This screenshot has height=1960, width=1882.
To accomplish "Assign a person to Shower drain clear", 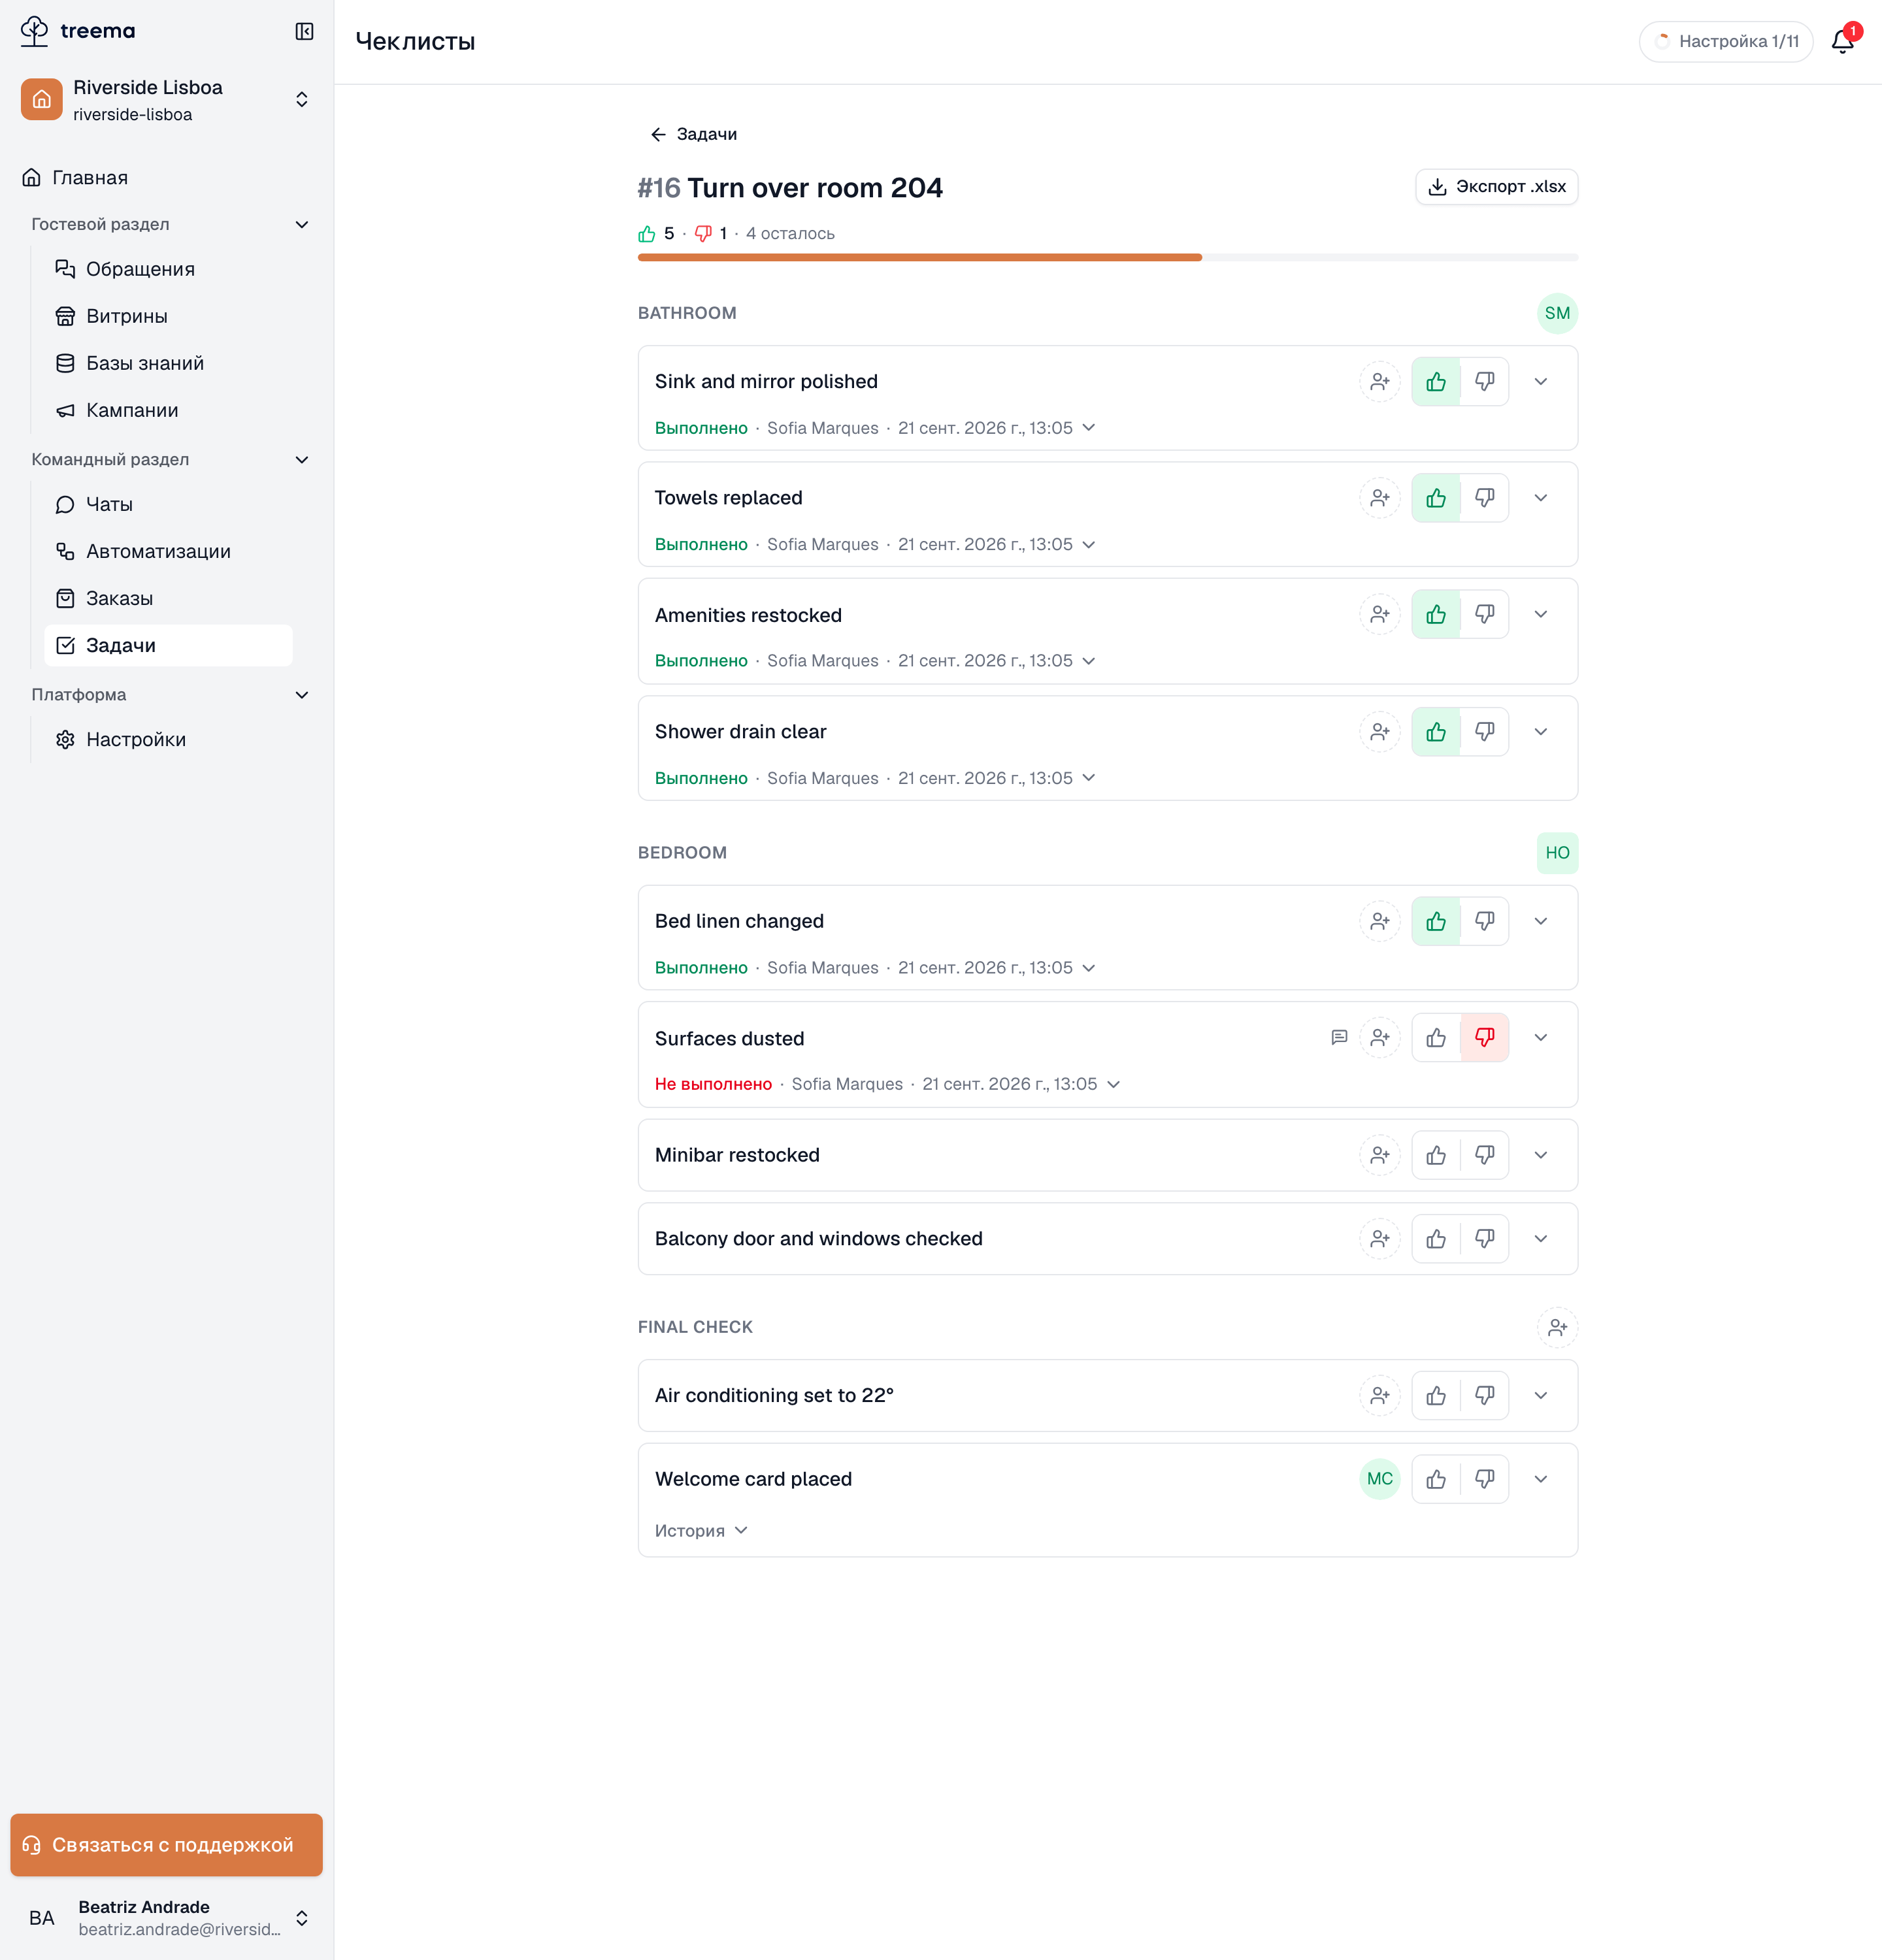I will click(x=1380, y=732).
